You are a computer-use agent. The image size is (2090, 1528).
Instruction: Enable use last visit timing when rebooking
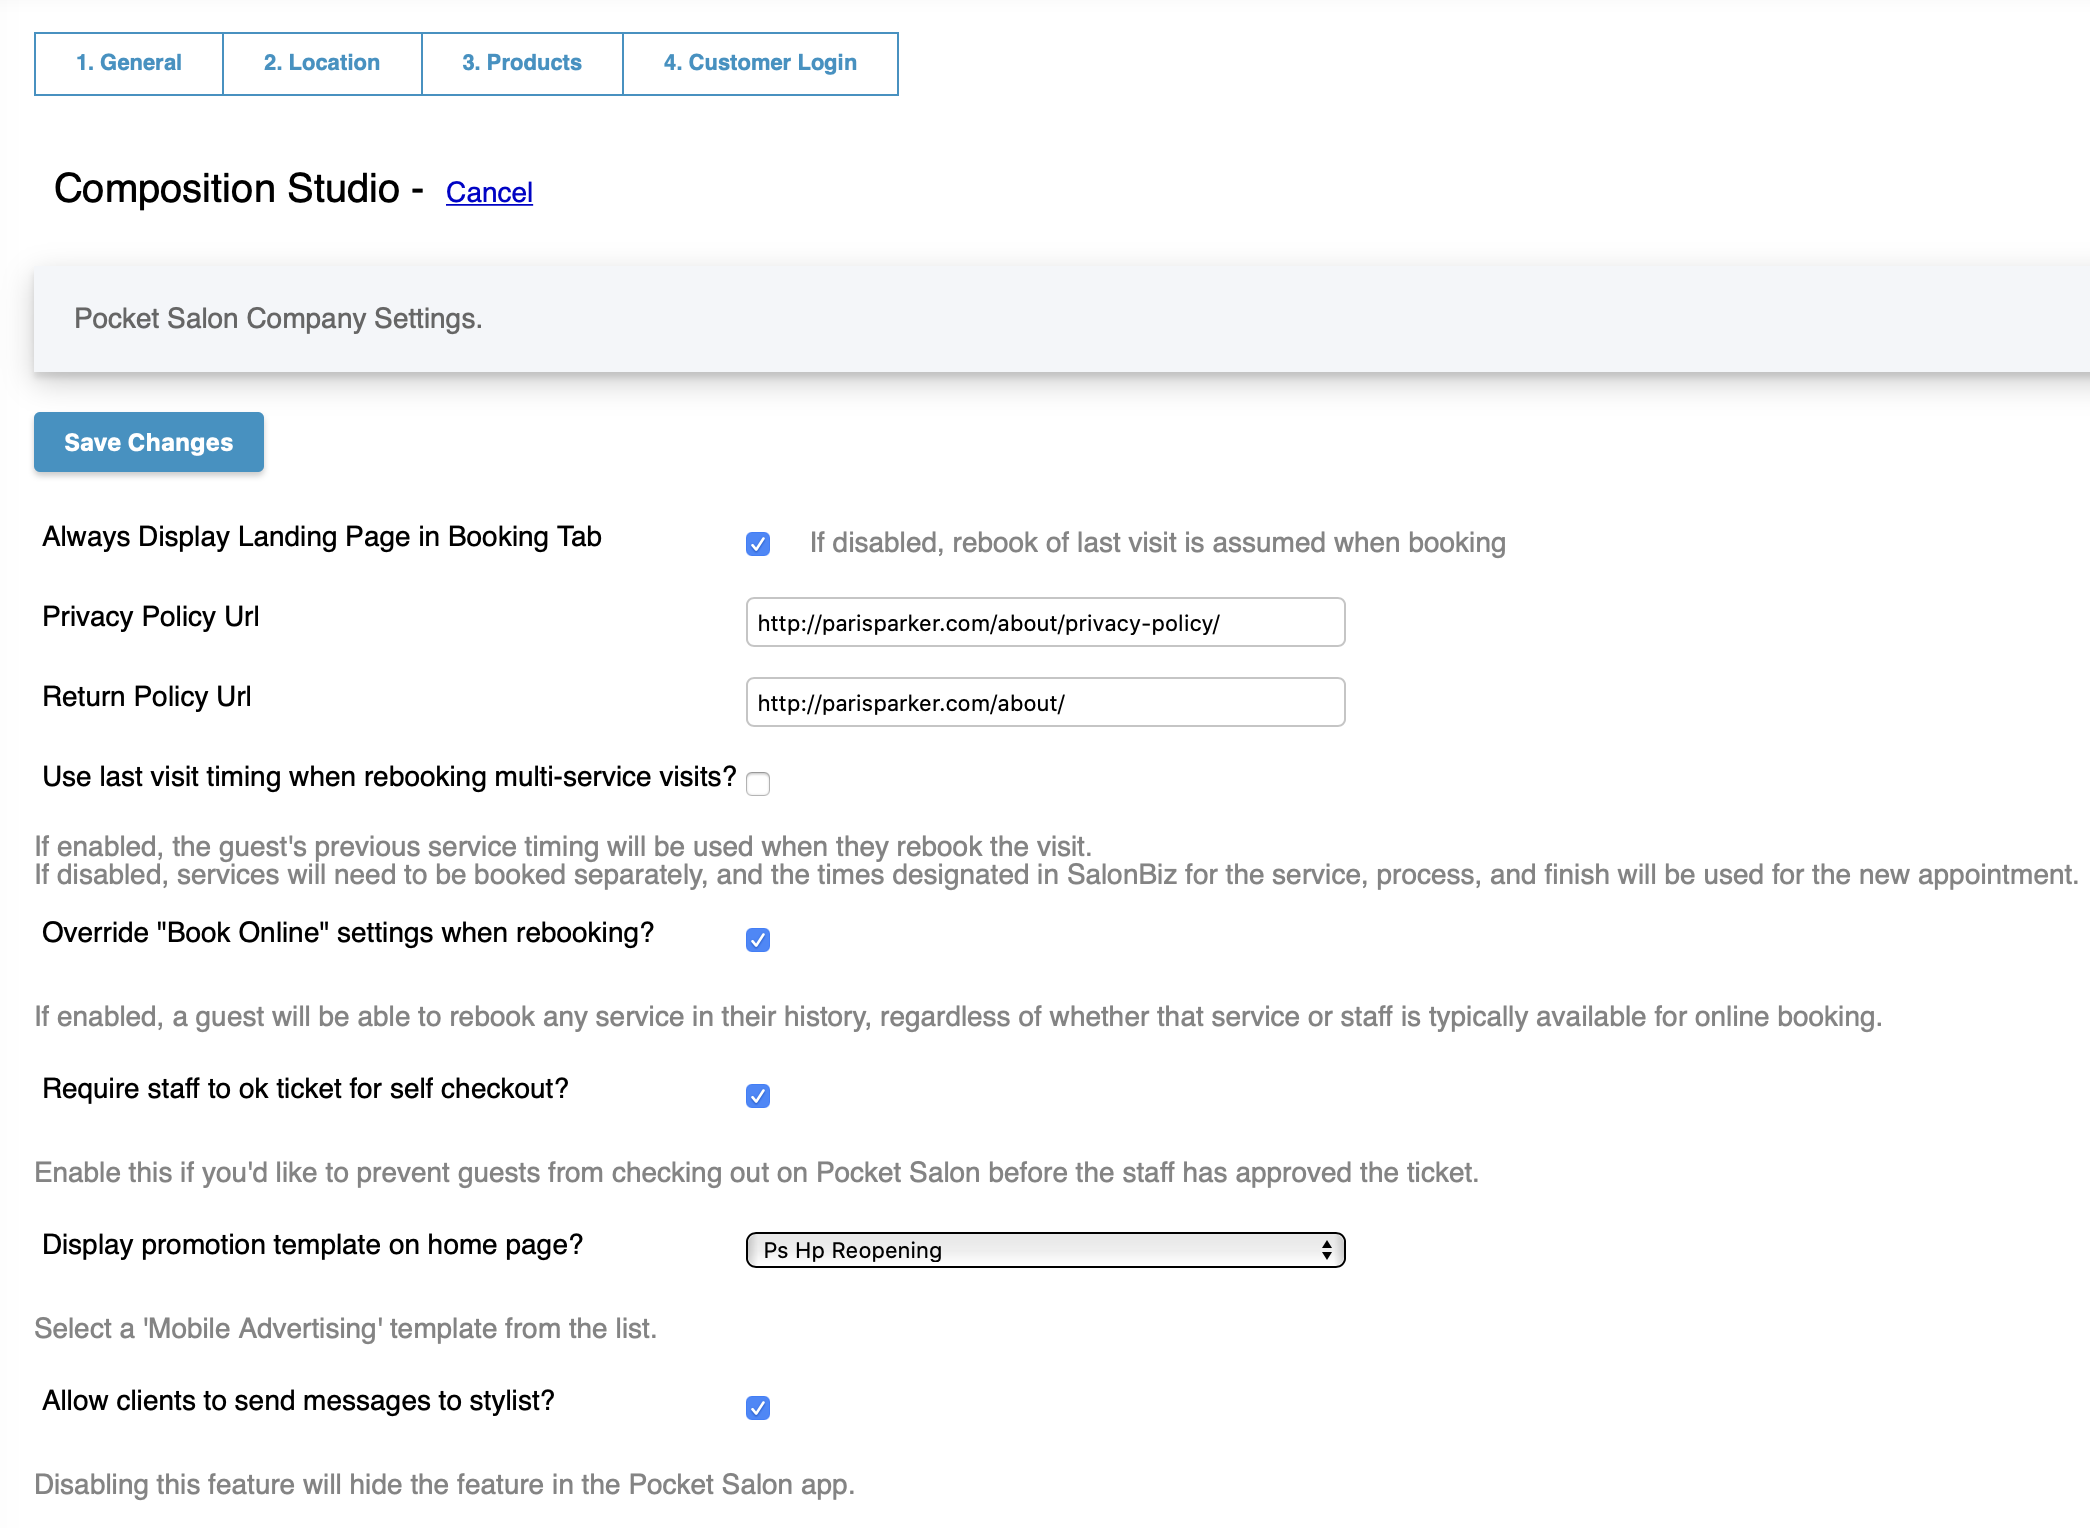point(758,784)
